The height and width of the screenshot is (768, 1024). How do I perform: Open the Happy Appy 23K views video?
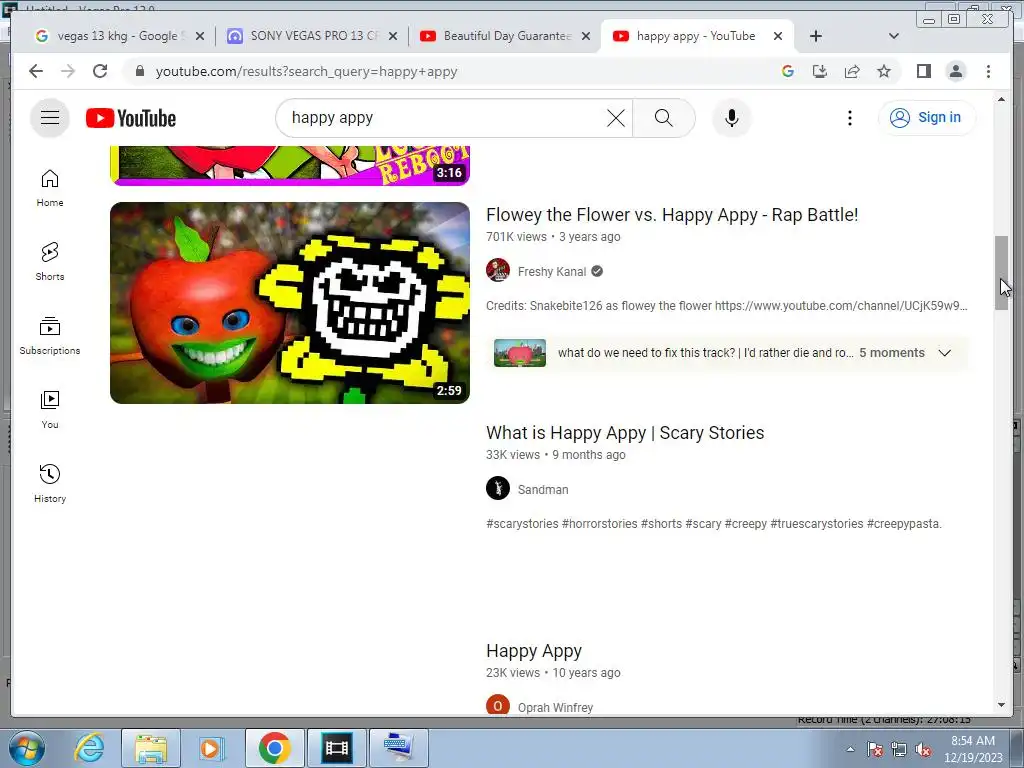point(534,651)
